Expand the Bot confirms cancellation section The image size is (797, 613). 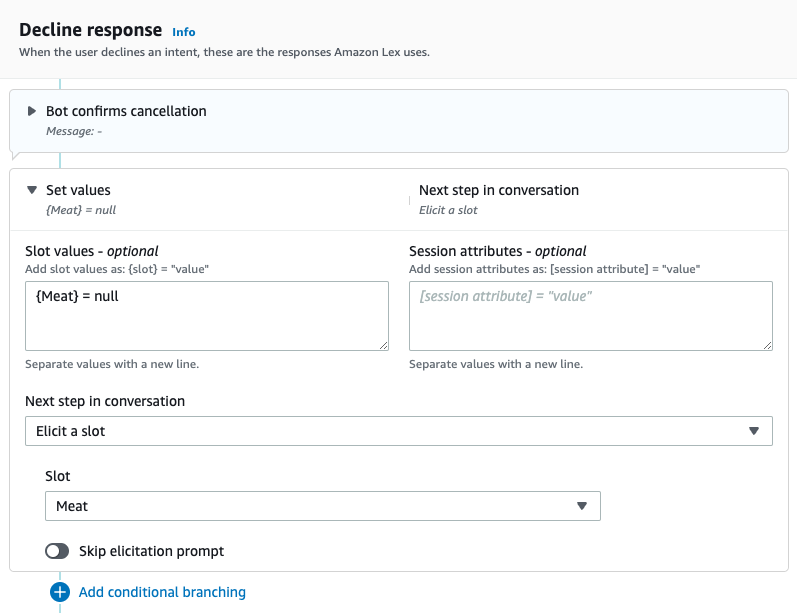point(32,111)
